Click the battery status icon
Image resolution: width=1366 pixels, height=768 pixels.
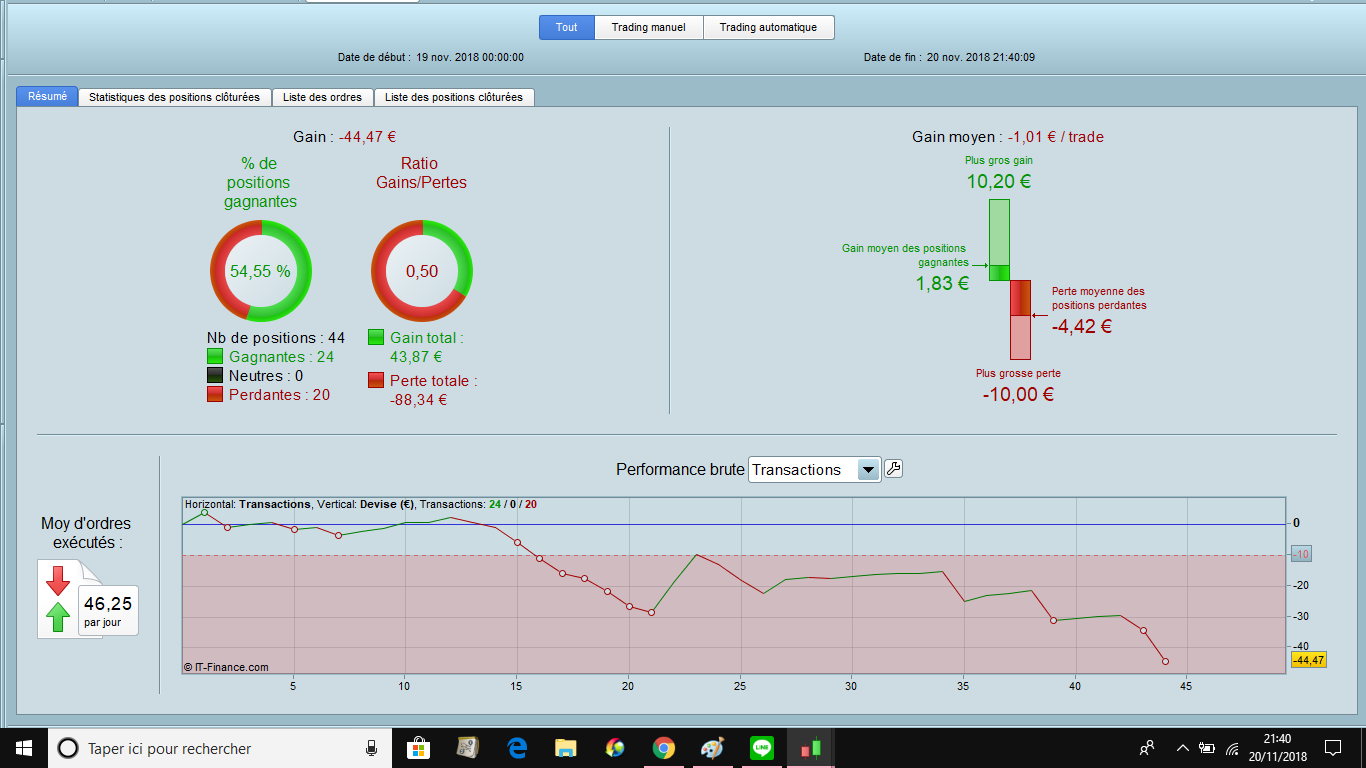[x=1207, y=748]
